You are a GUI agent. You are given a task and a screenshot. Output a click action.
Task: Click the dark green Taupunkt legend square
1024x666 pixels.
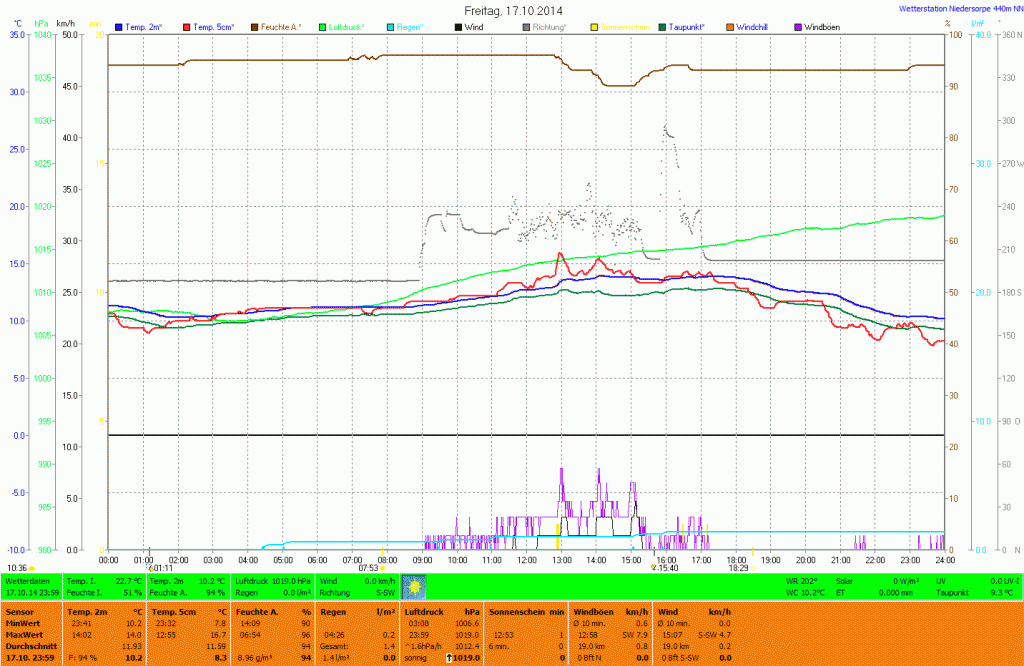(x=661, y=27)
